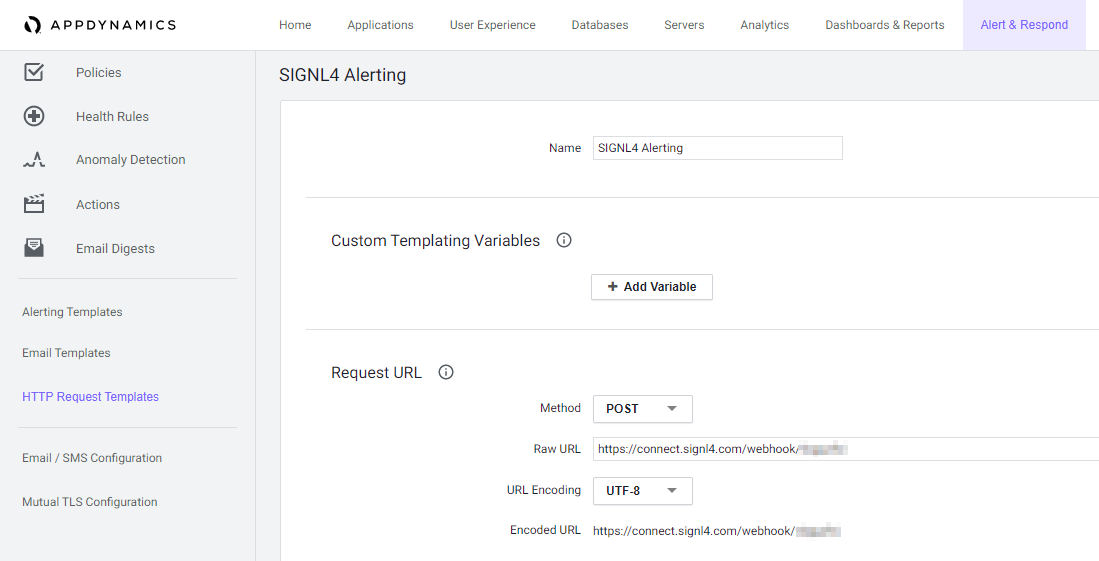Viewport: 1099px width, 561px height.
Task: Open Email / SMS Configuration link
Action: click(92, 458)
